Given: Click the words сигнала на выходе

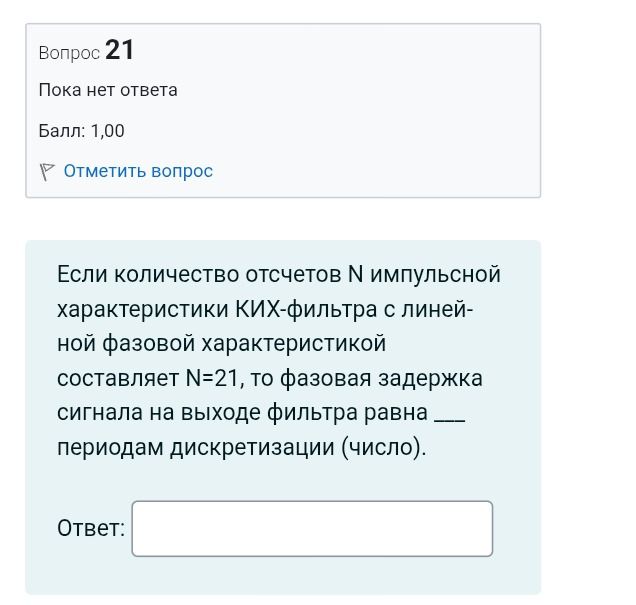Looking at the screenshot, I should (x=159, y=413).
